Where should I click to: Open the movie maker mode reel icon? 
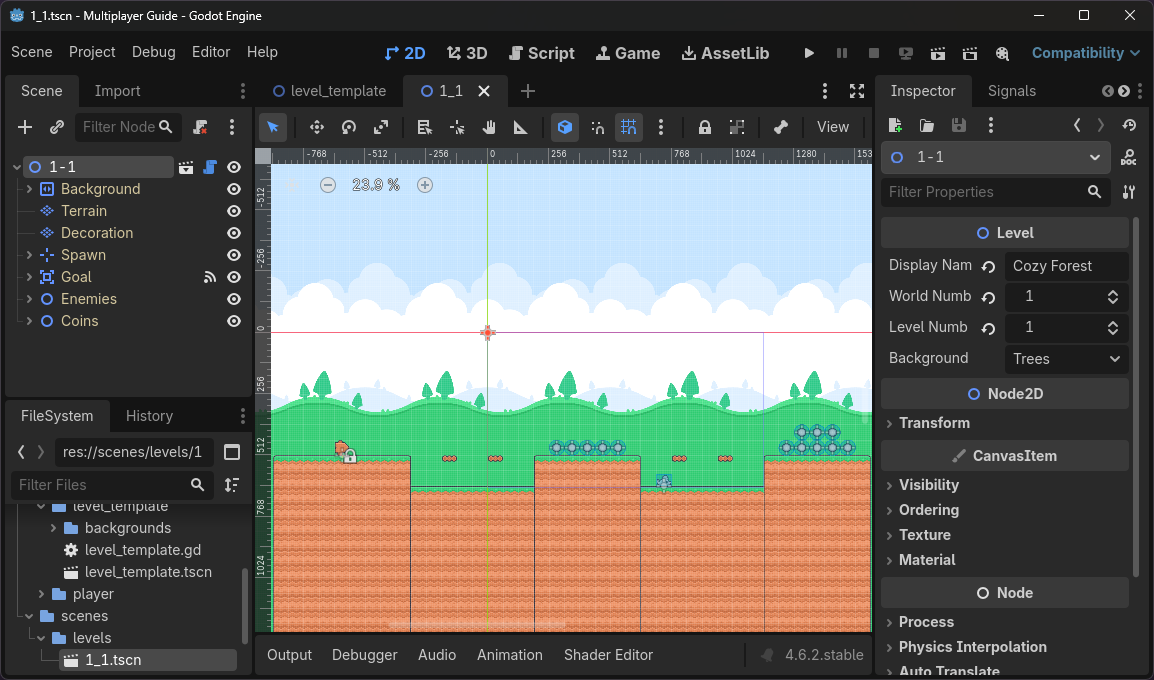[x=1002, y=53]
